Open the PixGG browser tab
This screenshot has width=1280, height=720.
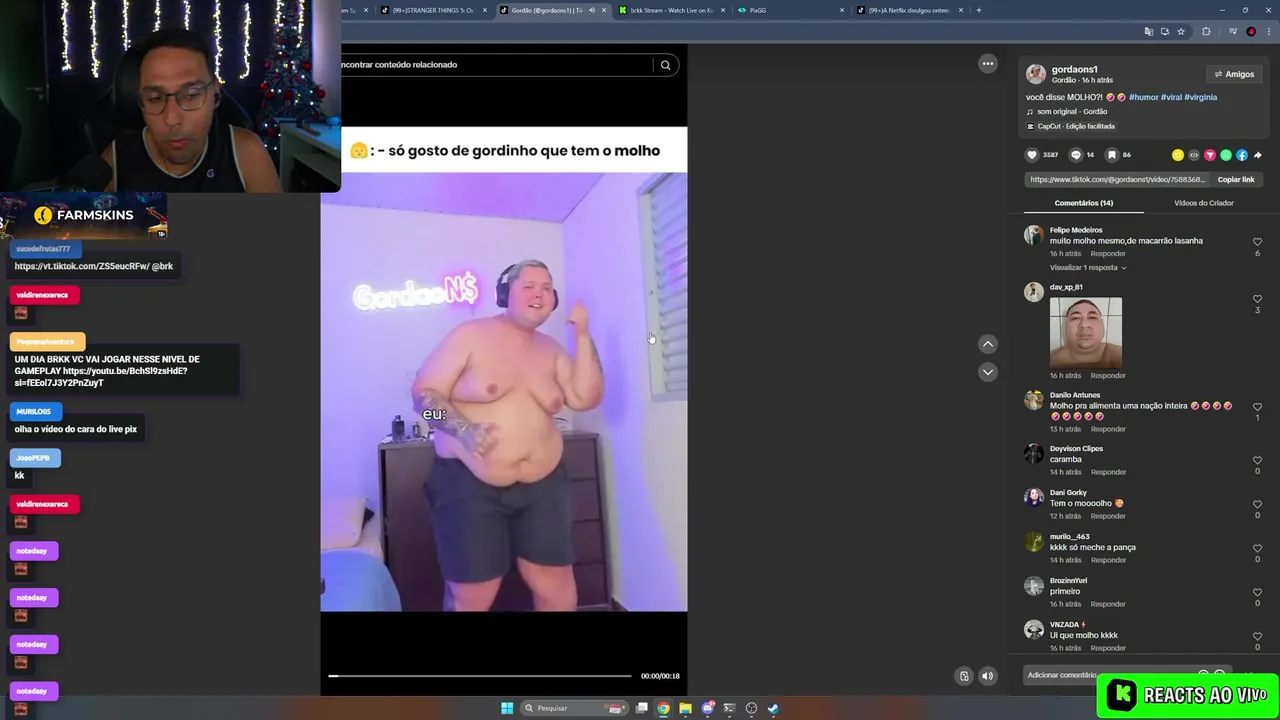(790, 10)
